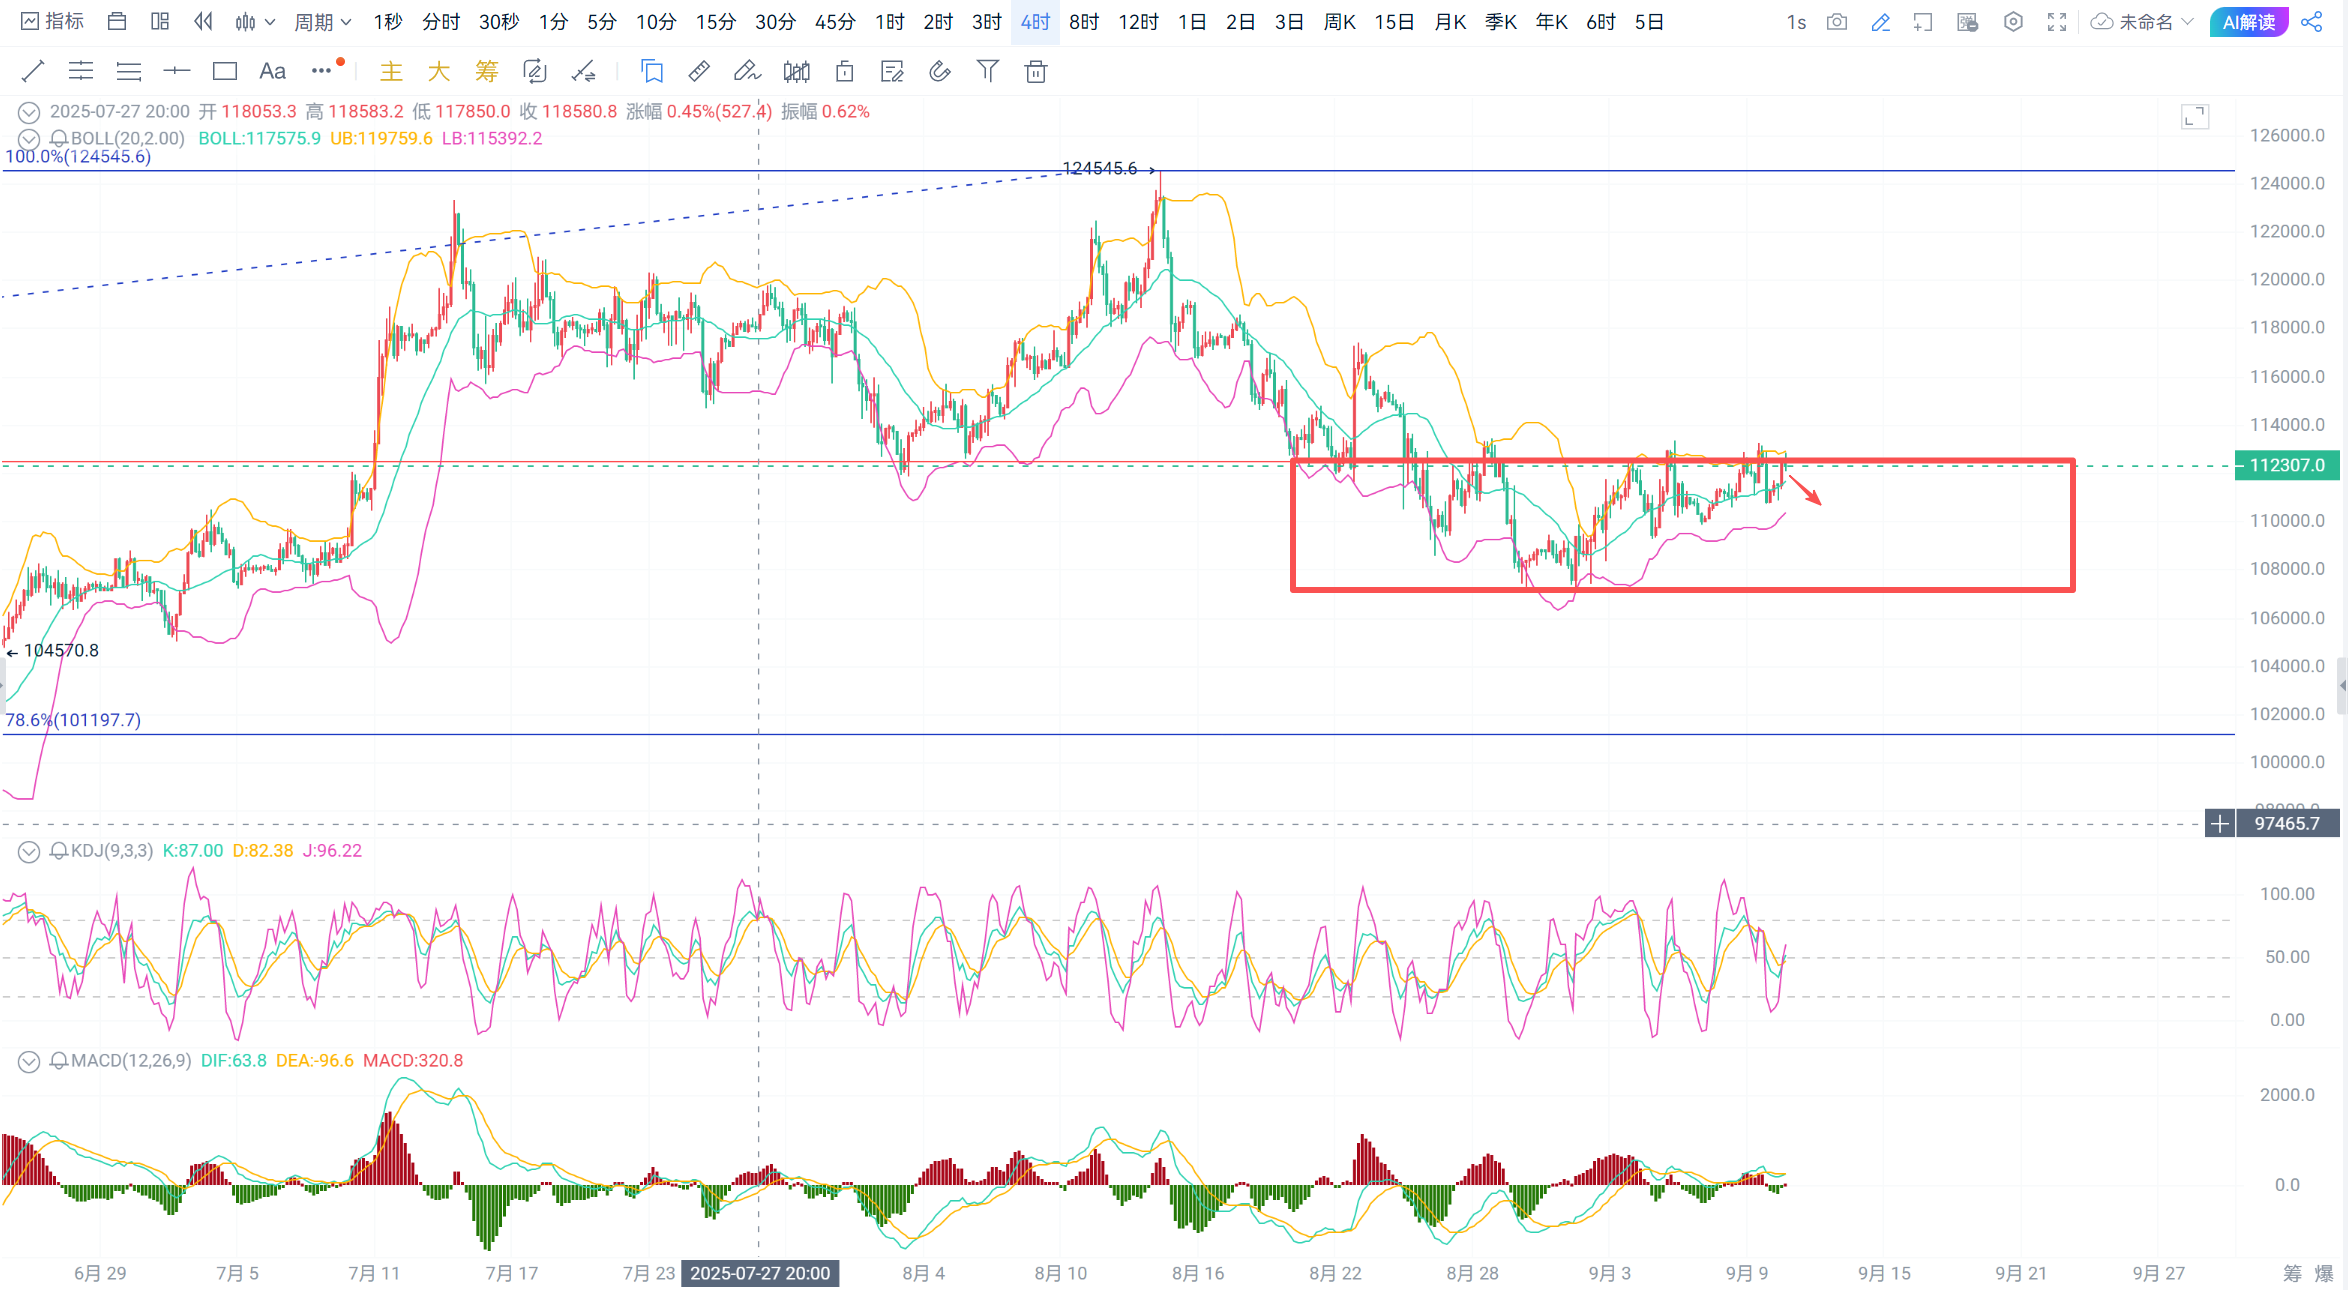Screen dimensions: 2349x1290
Task: Select the 分时 timeframe
Action: click(x=441, y=22)
